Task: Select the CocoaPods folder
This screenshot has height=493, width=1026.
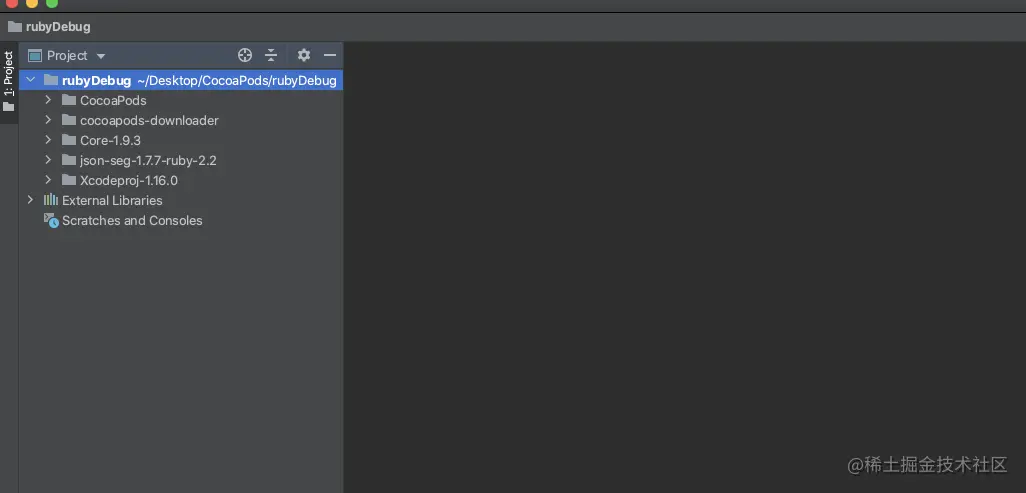Action: (113, 101)
